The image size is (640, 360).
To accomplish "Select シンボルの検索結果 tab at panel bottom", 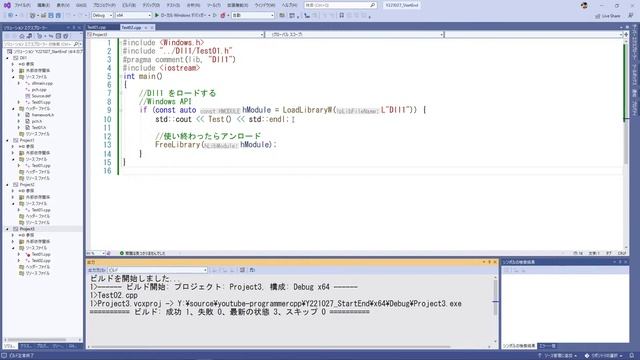I will (x=519, y=346).
